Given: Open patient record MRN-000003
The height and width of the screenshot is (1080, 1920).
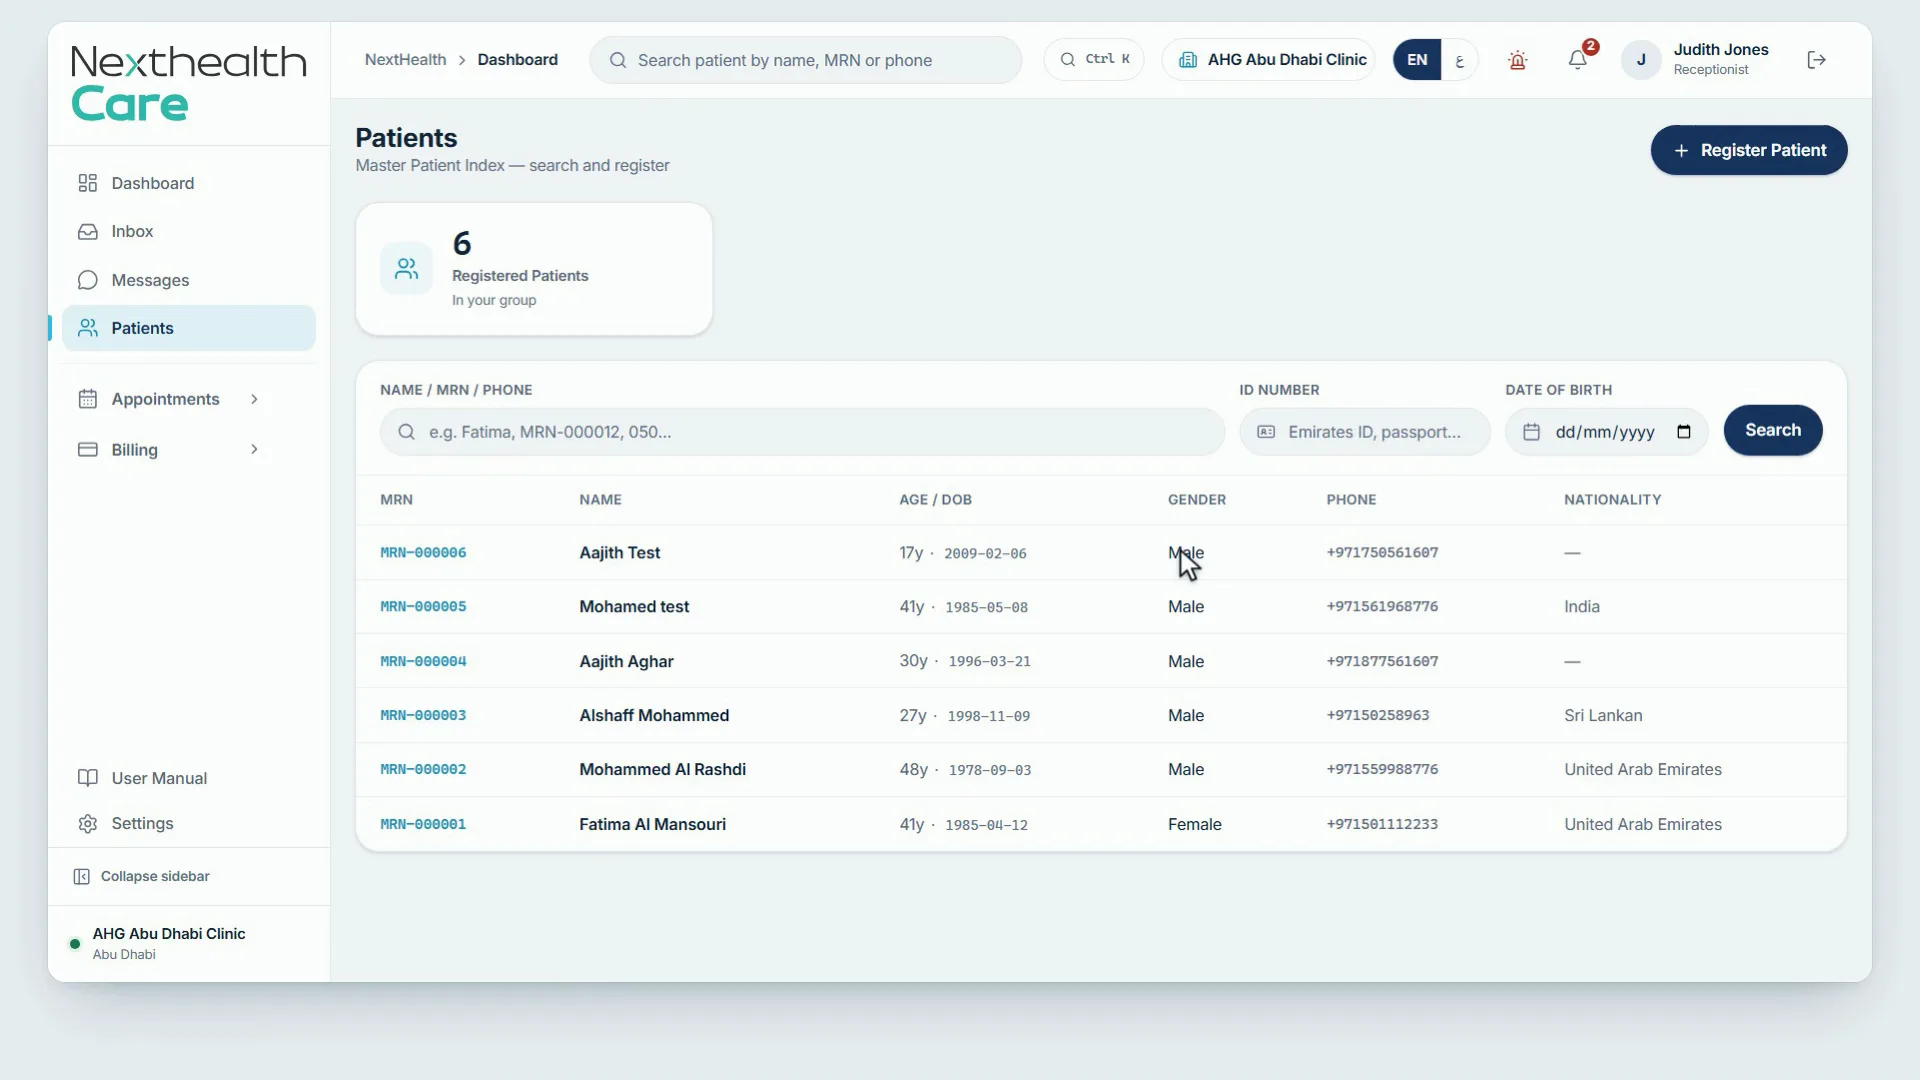Looking at the screenshot, I should pyautogui.click(x=423, y=716).
